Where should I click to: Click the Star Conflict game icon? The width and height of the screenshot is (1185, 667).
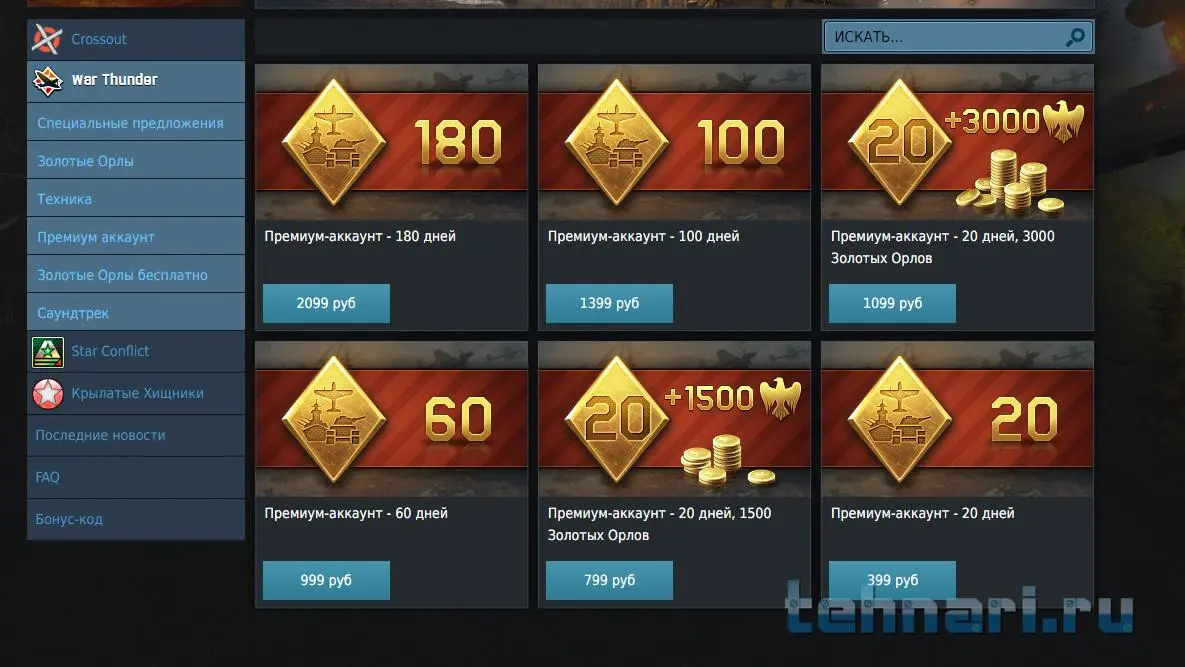pos(48,352)
